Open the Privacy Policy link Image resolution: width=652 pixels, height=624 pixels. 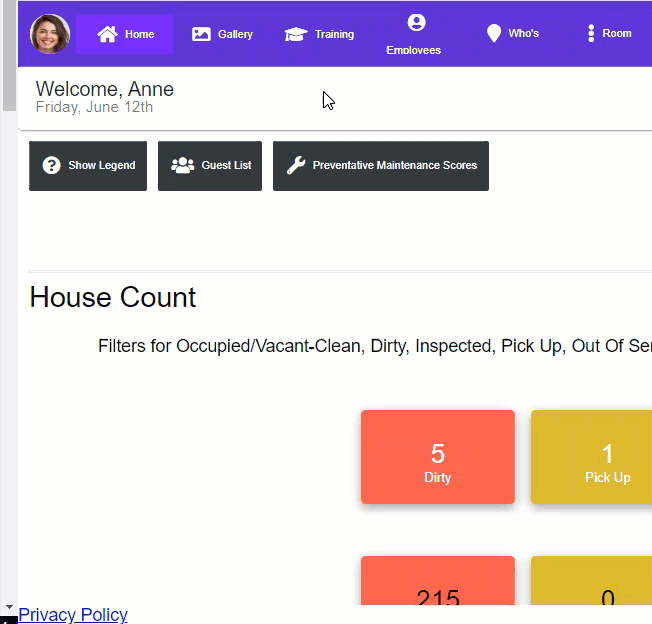tap(73, 615)
